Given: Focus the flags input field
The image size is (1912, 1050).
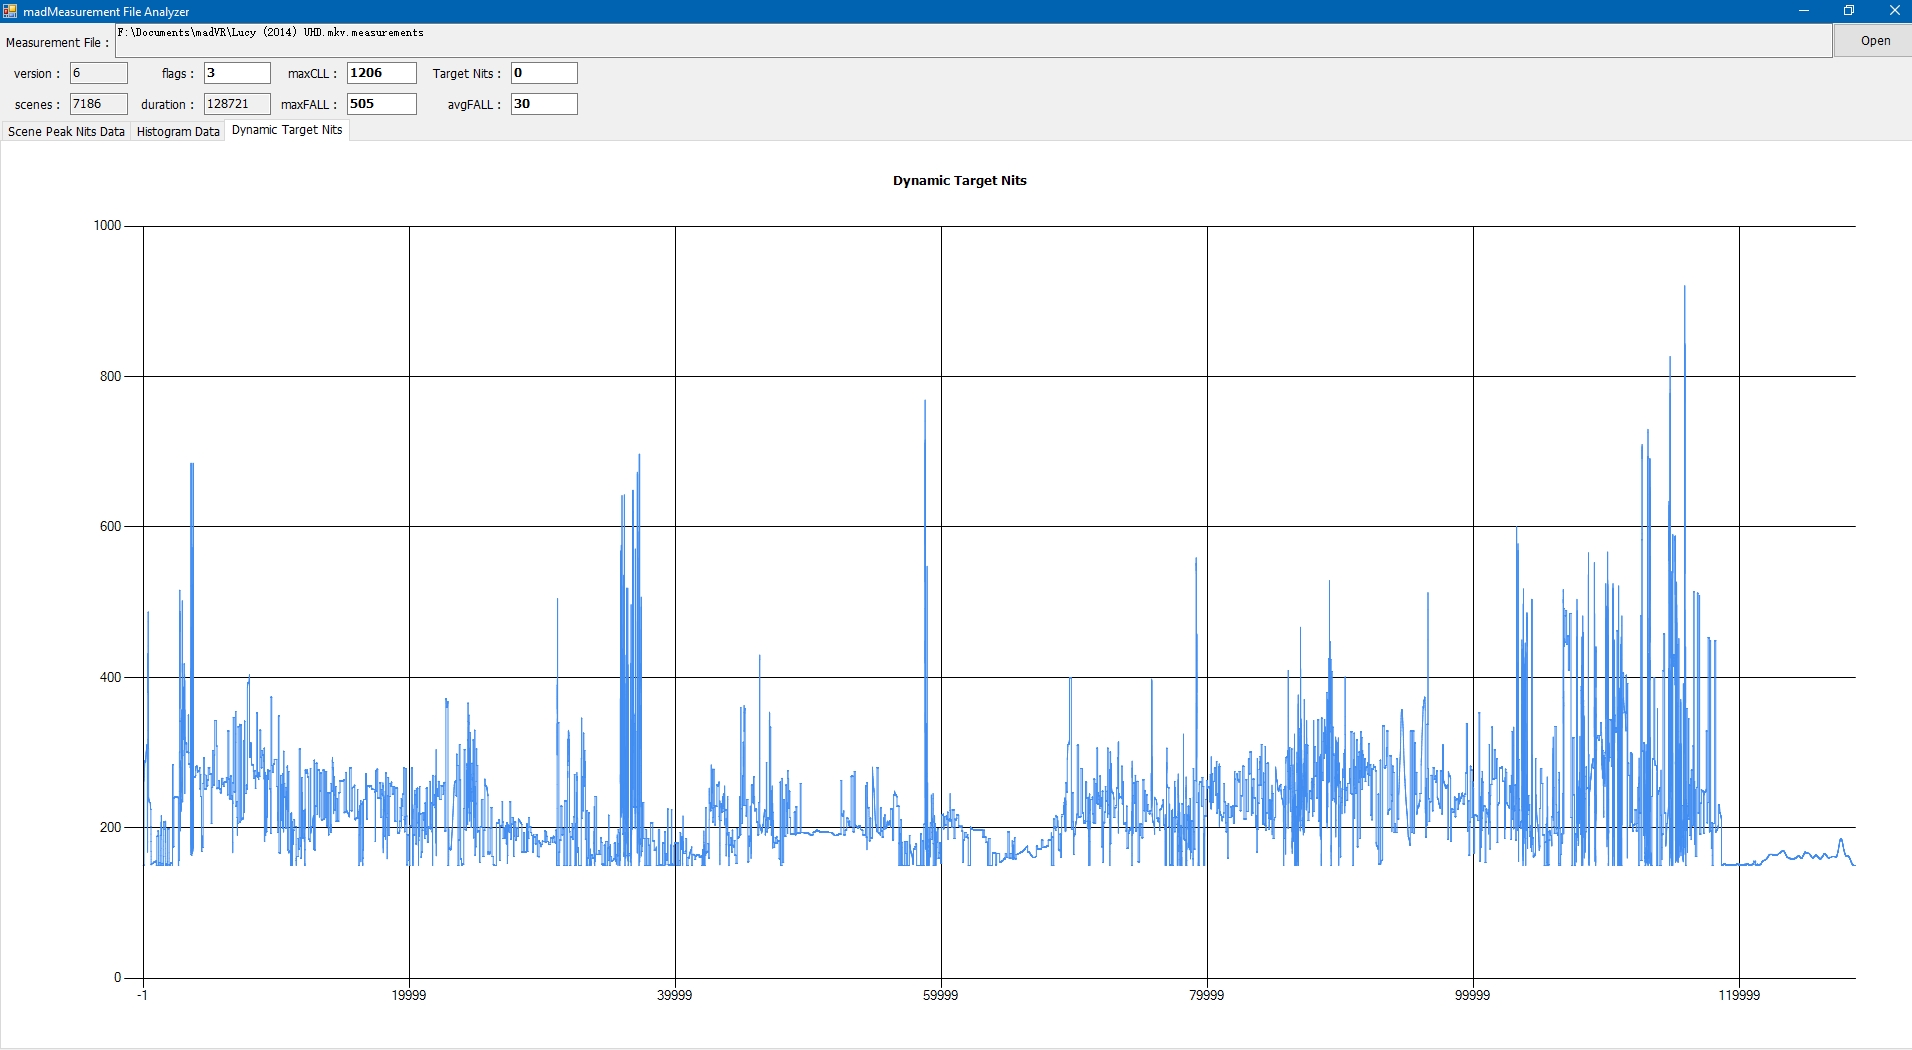Looking at the screenshot, I should 237,73.
